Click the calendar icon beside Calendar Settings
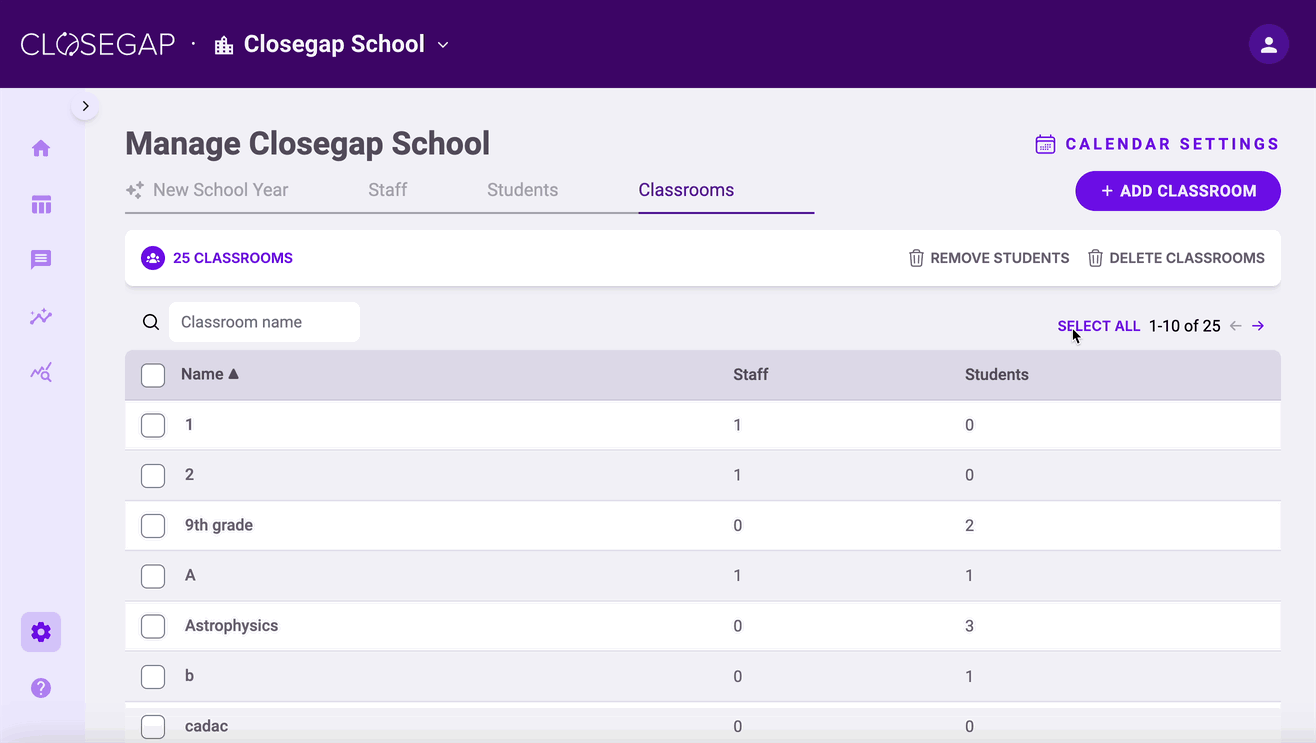 pyautogui.click(x=1045, y=144)
